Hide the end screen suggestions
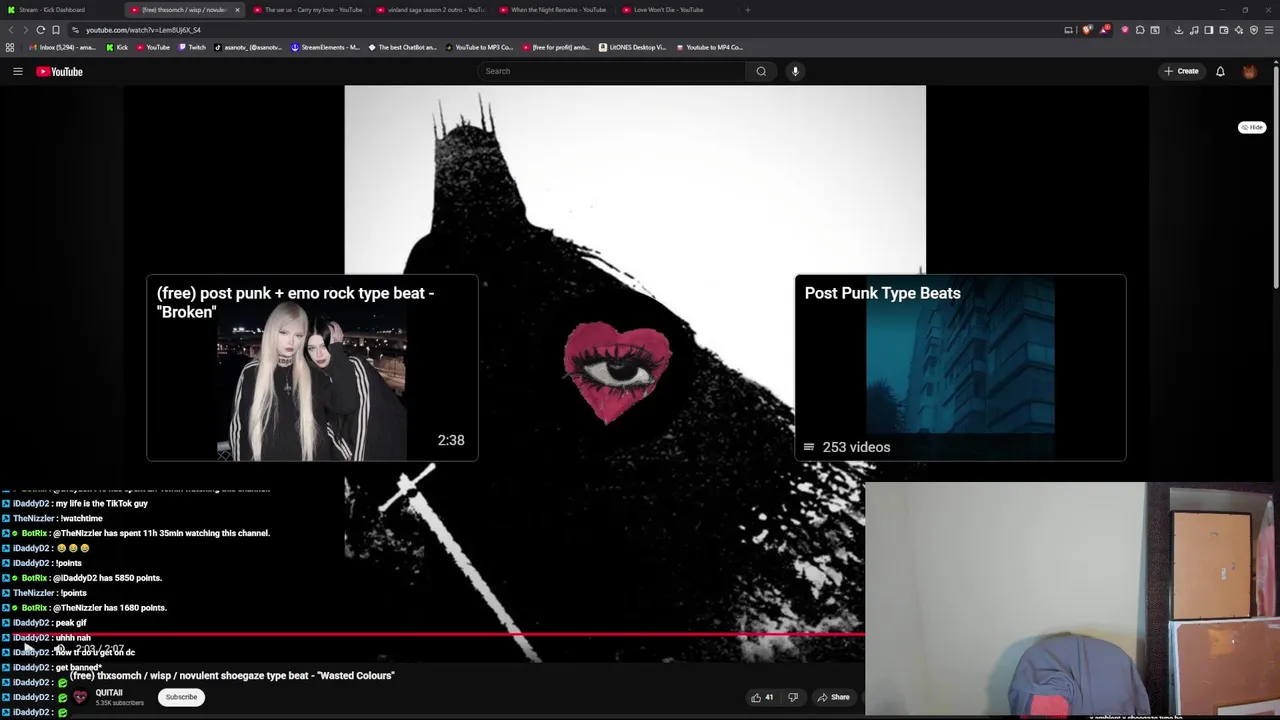 [1252, 127]
